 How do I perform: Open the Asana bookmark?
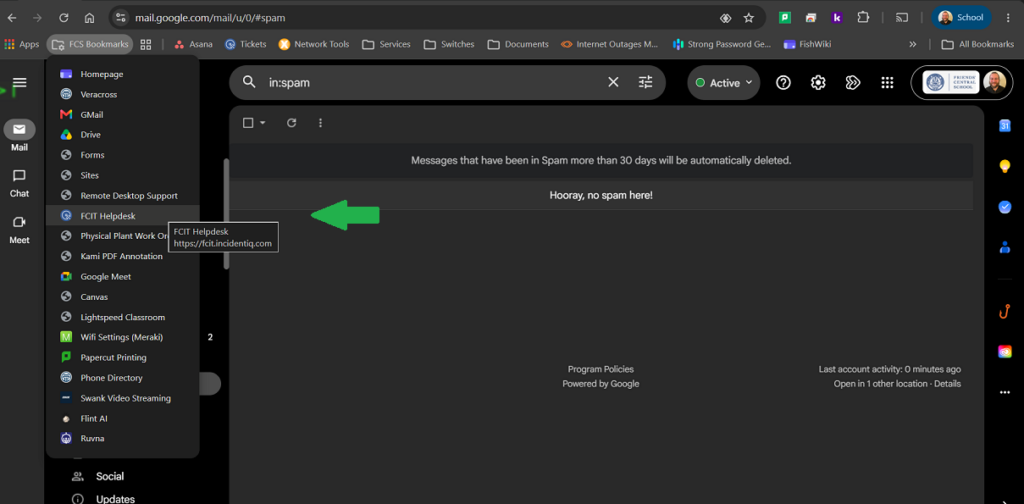[194, 44]
